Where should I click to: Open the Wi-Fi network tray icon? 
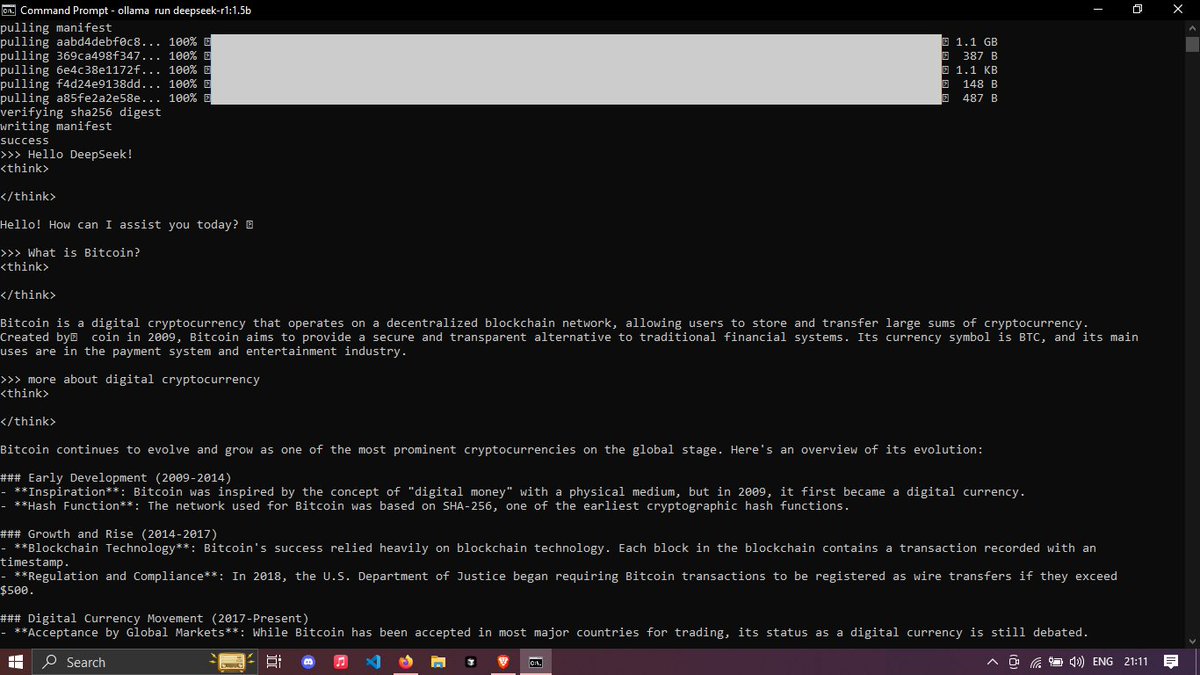(1035, 662)
